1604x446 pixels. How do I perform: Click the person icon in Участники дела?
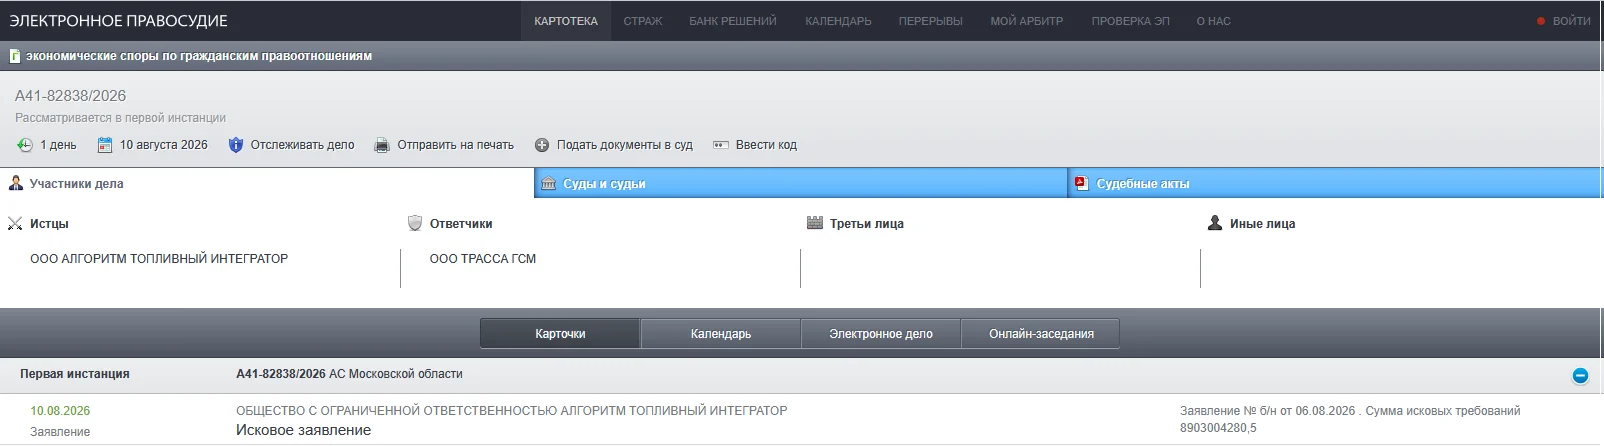click(16, 183)
